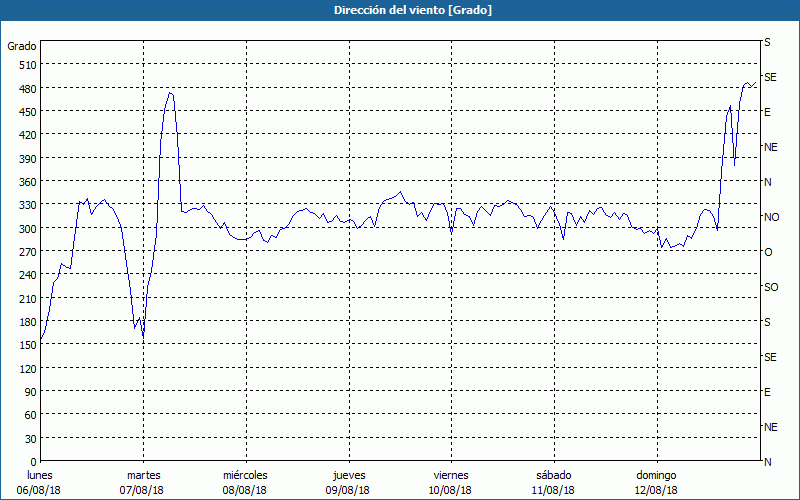Click the date 12/08/18

tap(656, 490)
